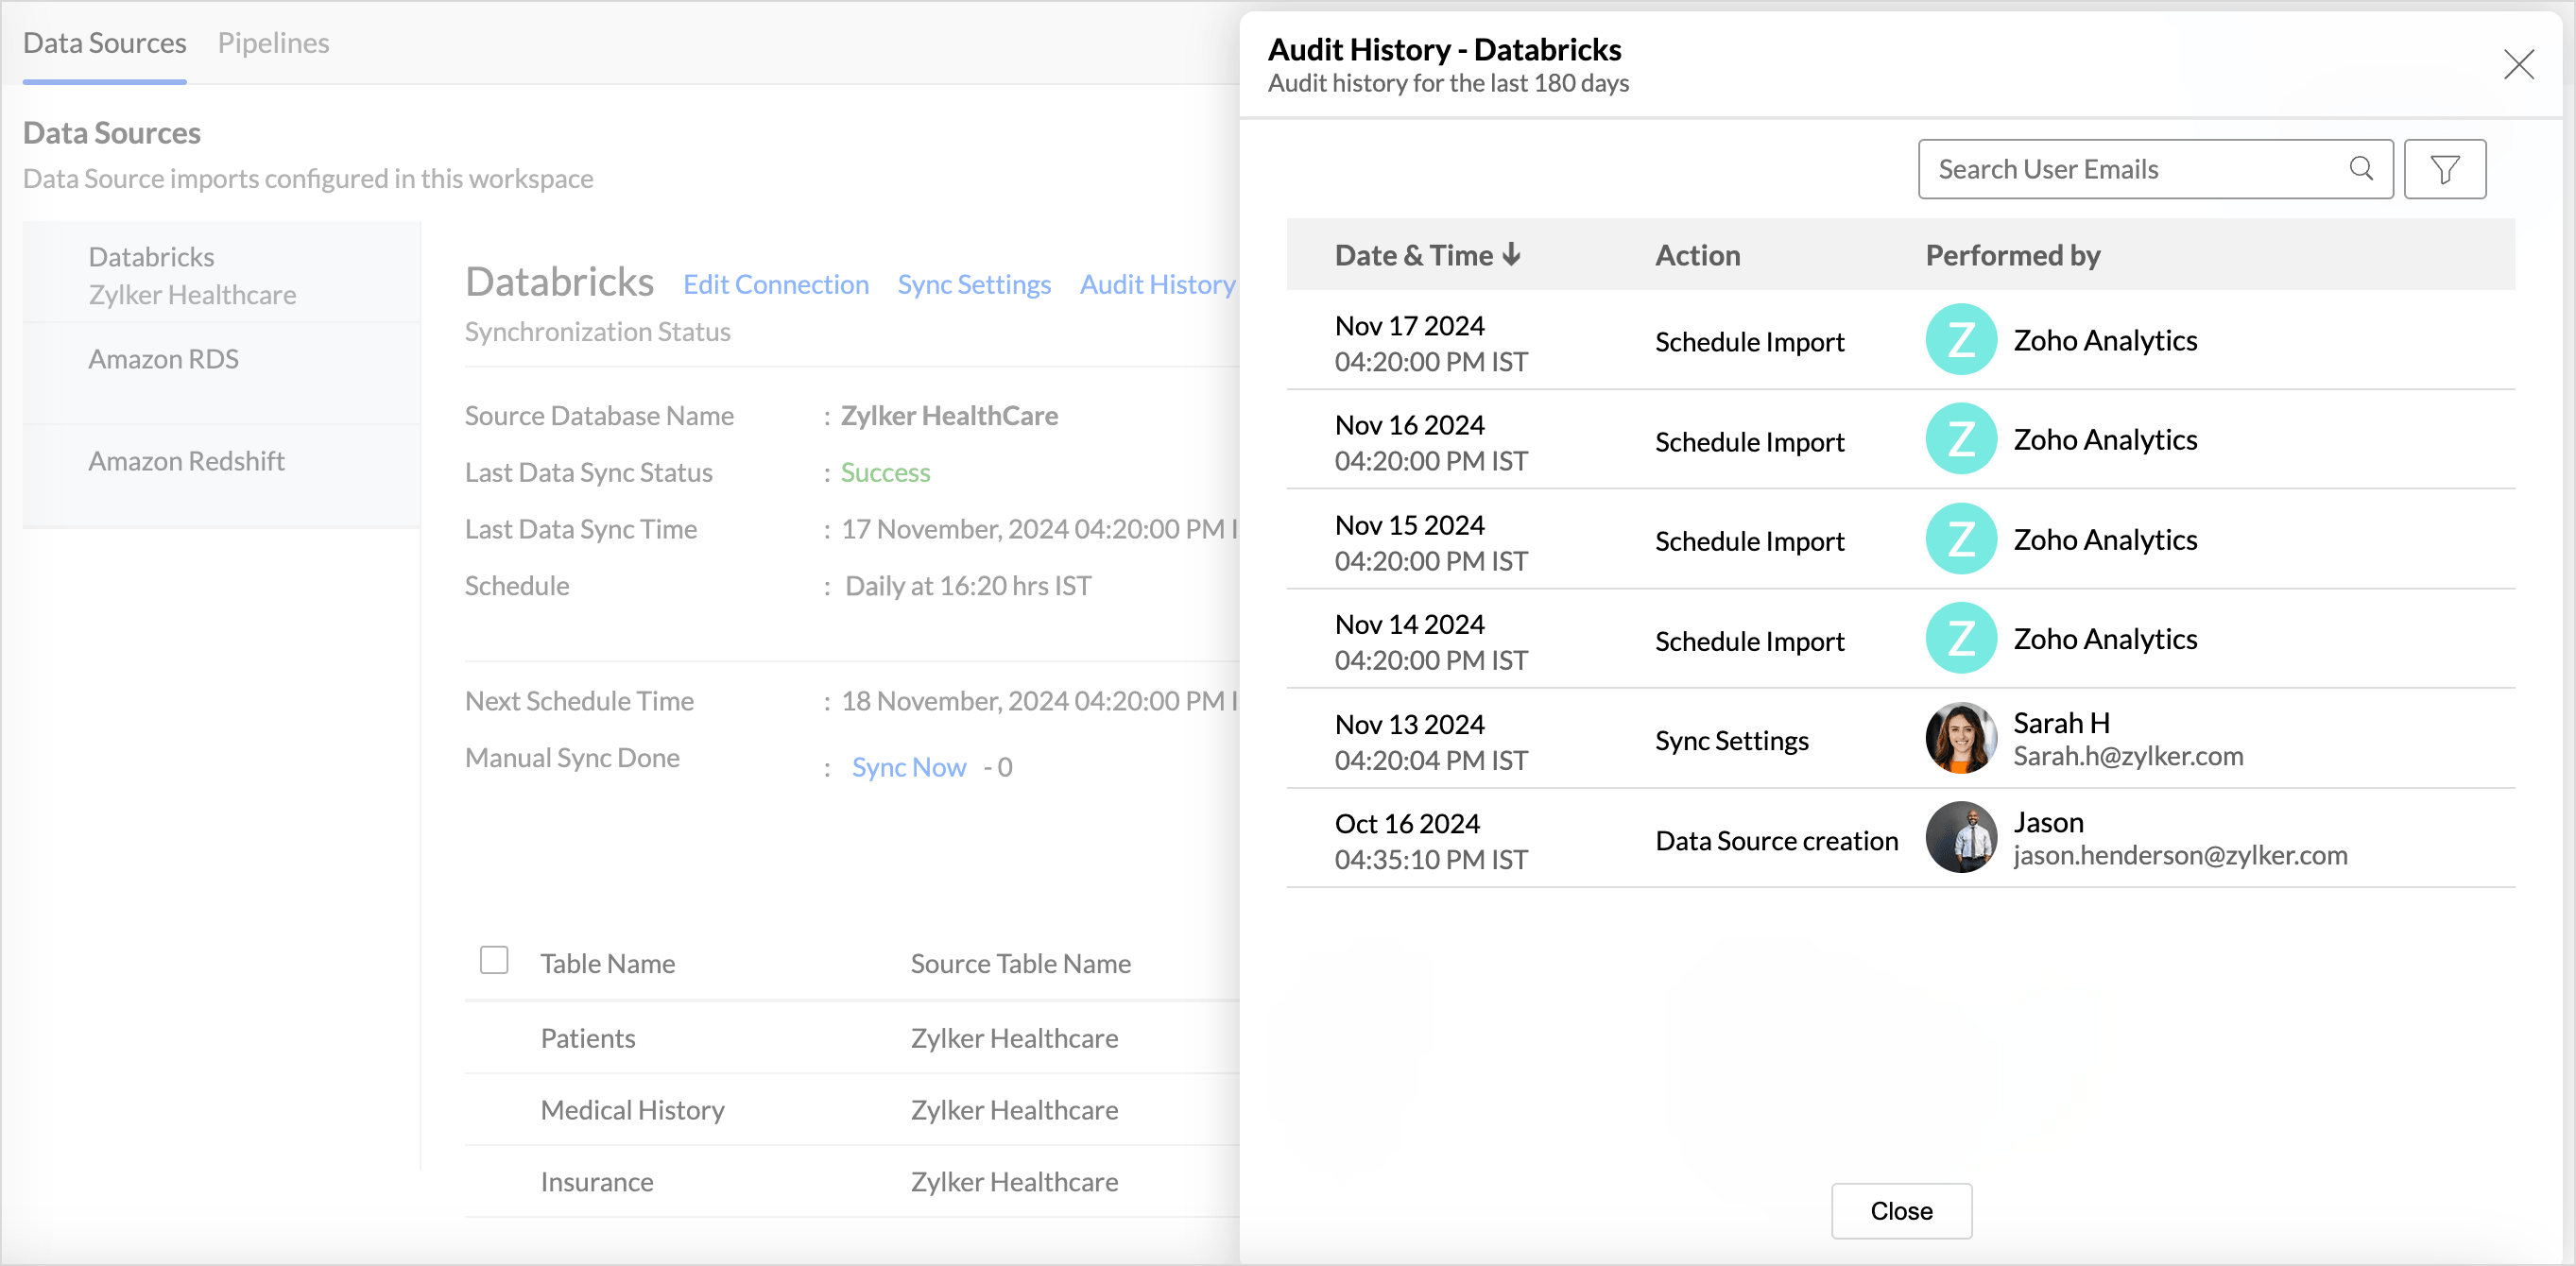Click Jason's profile photo
The width and height of the screenshot is (2576, 1266).
(1960, 838)
